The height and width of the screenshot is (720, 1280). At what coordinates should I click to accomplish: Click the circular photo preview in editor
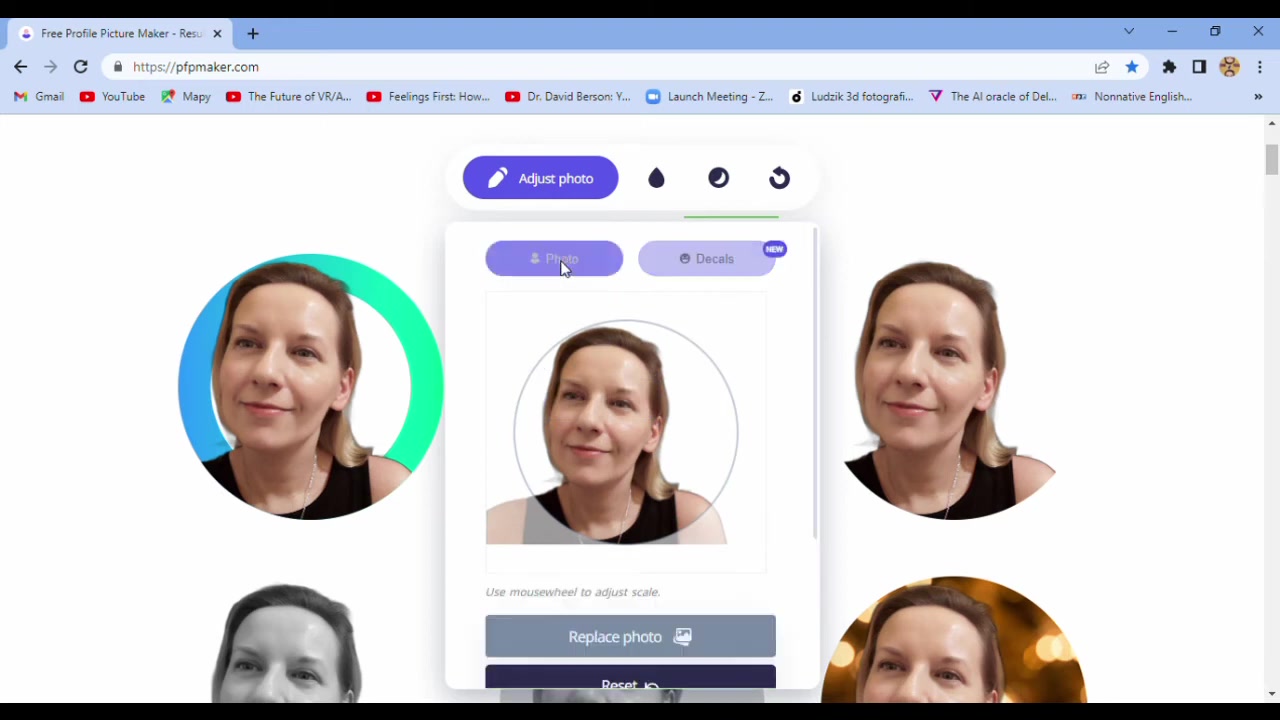626,432
